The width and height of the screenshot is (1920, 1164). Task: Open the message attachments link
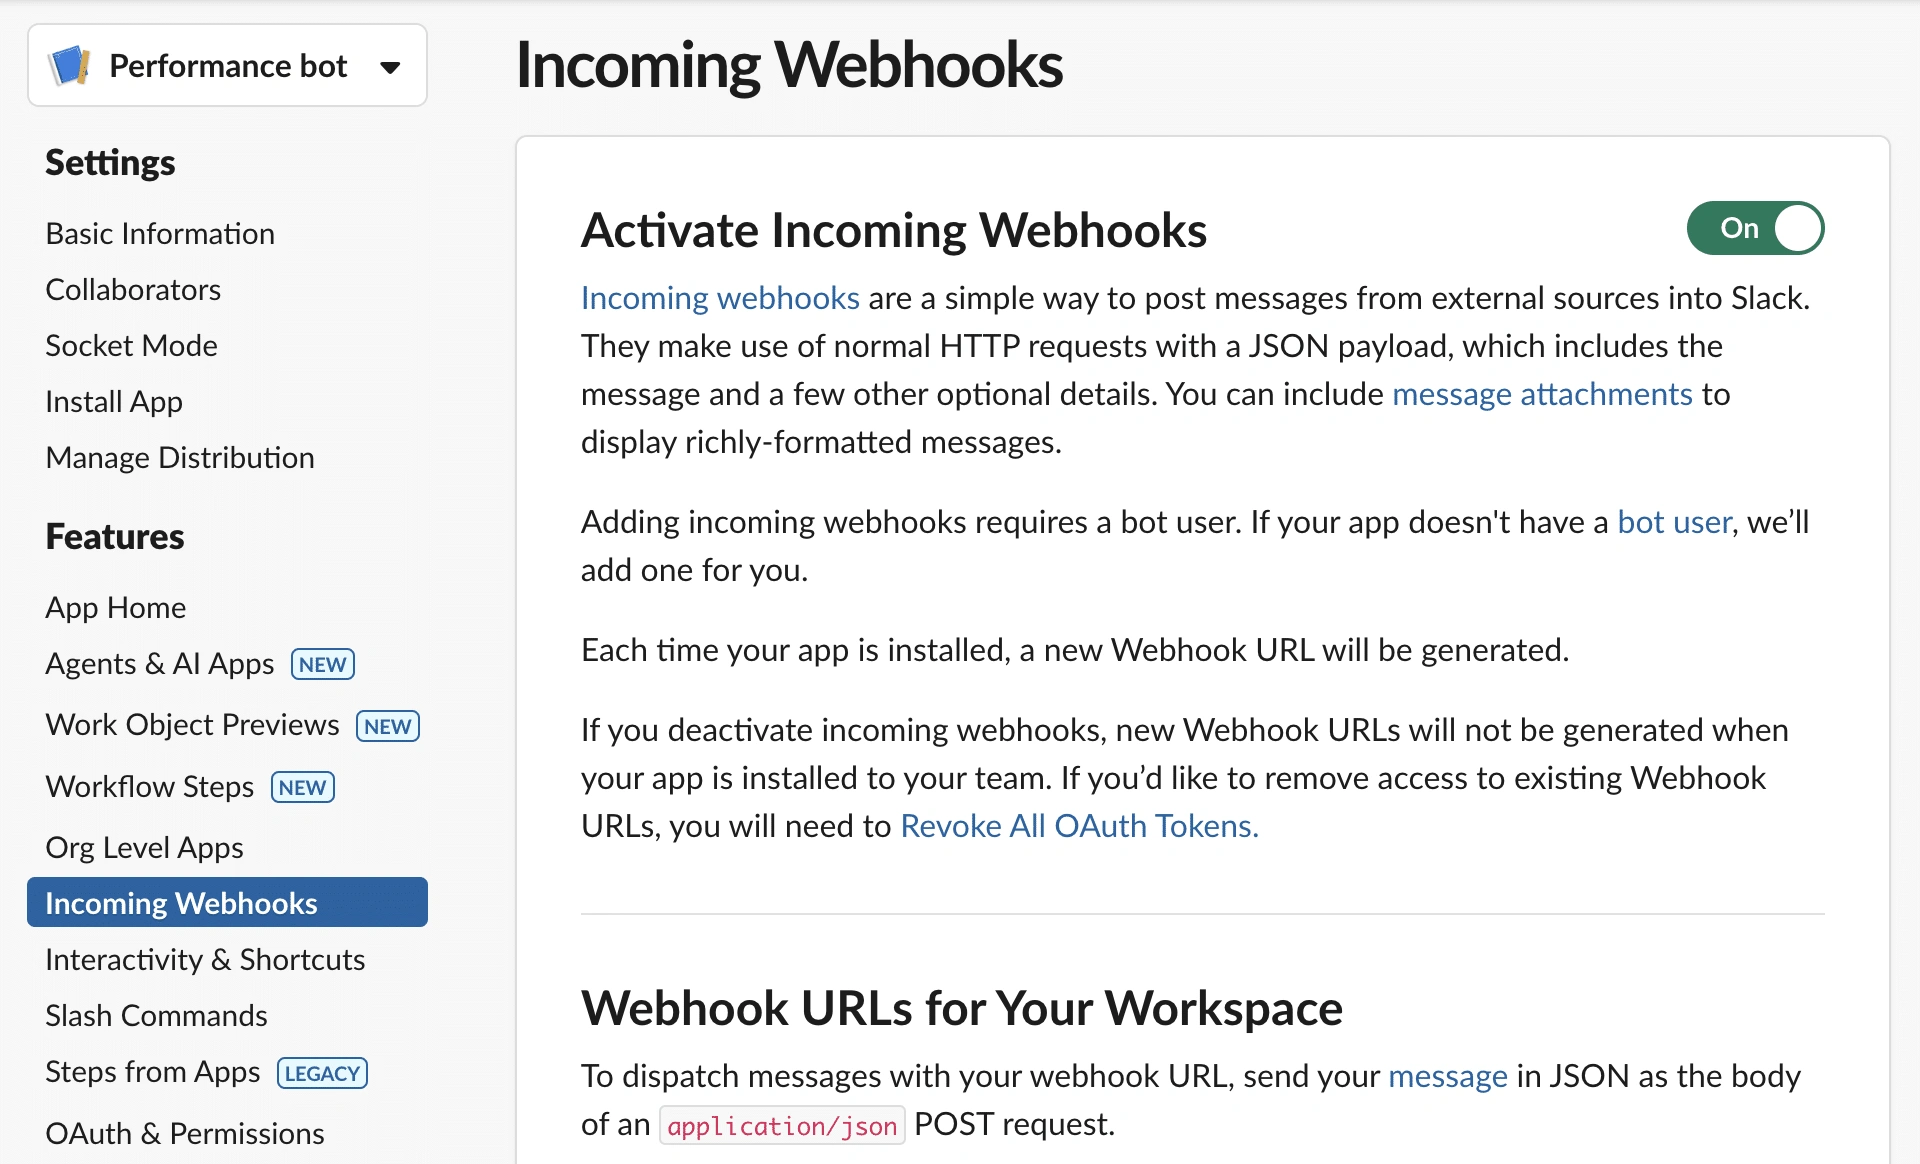(1542, 394)
